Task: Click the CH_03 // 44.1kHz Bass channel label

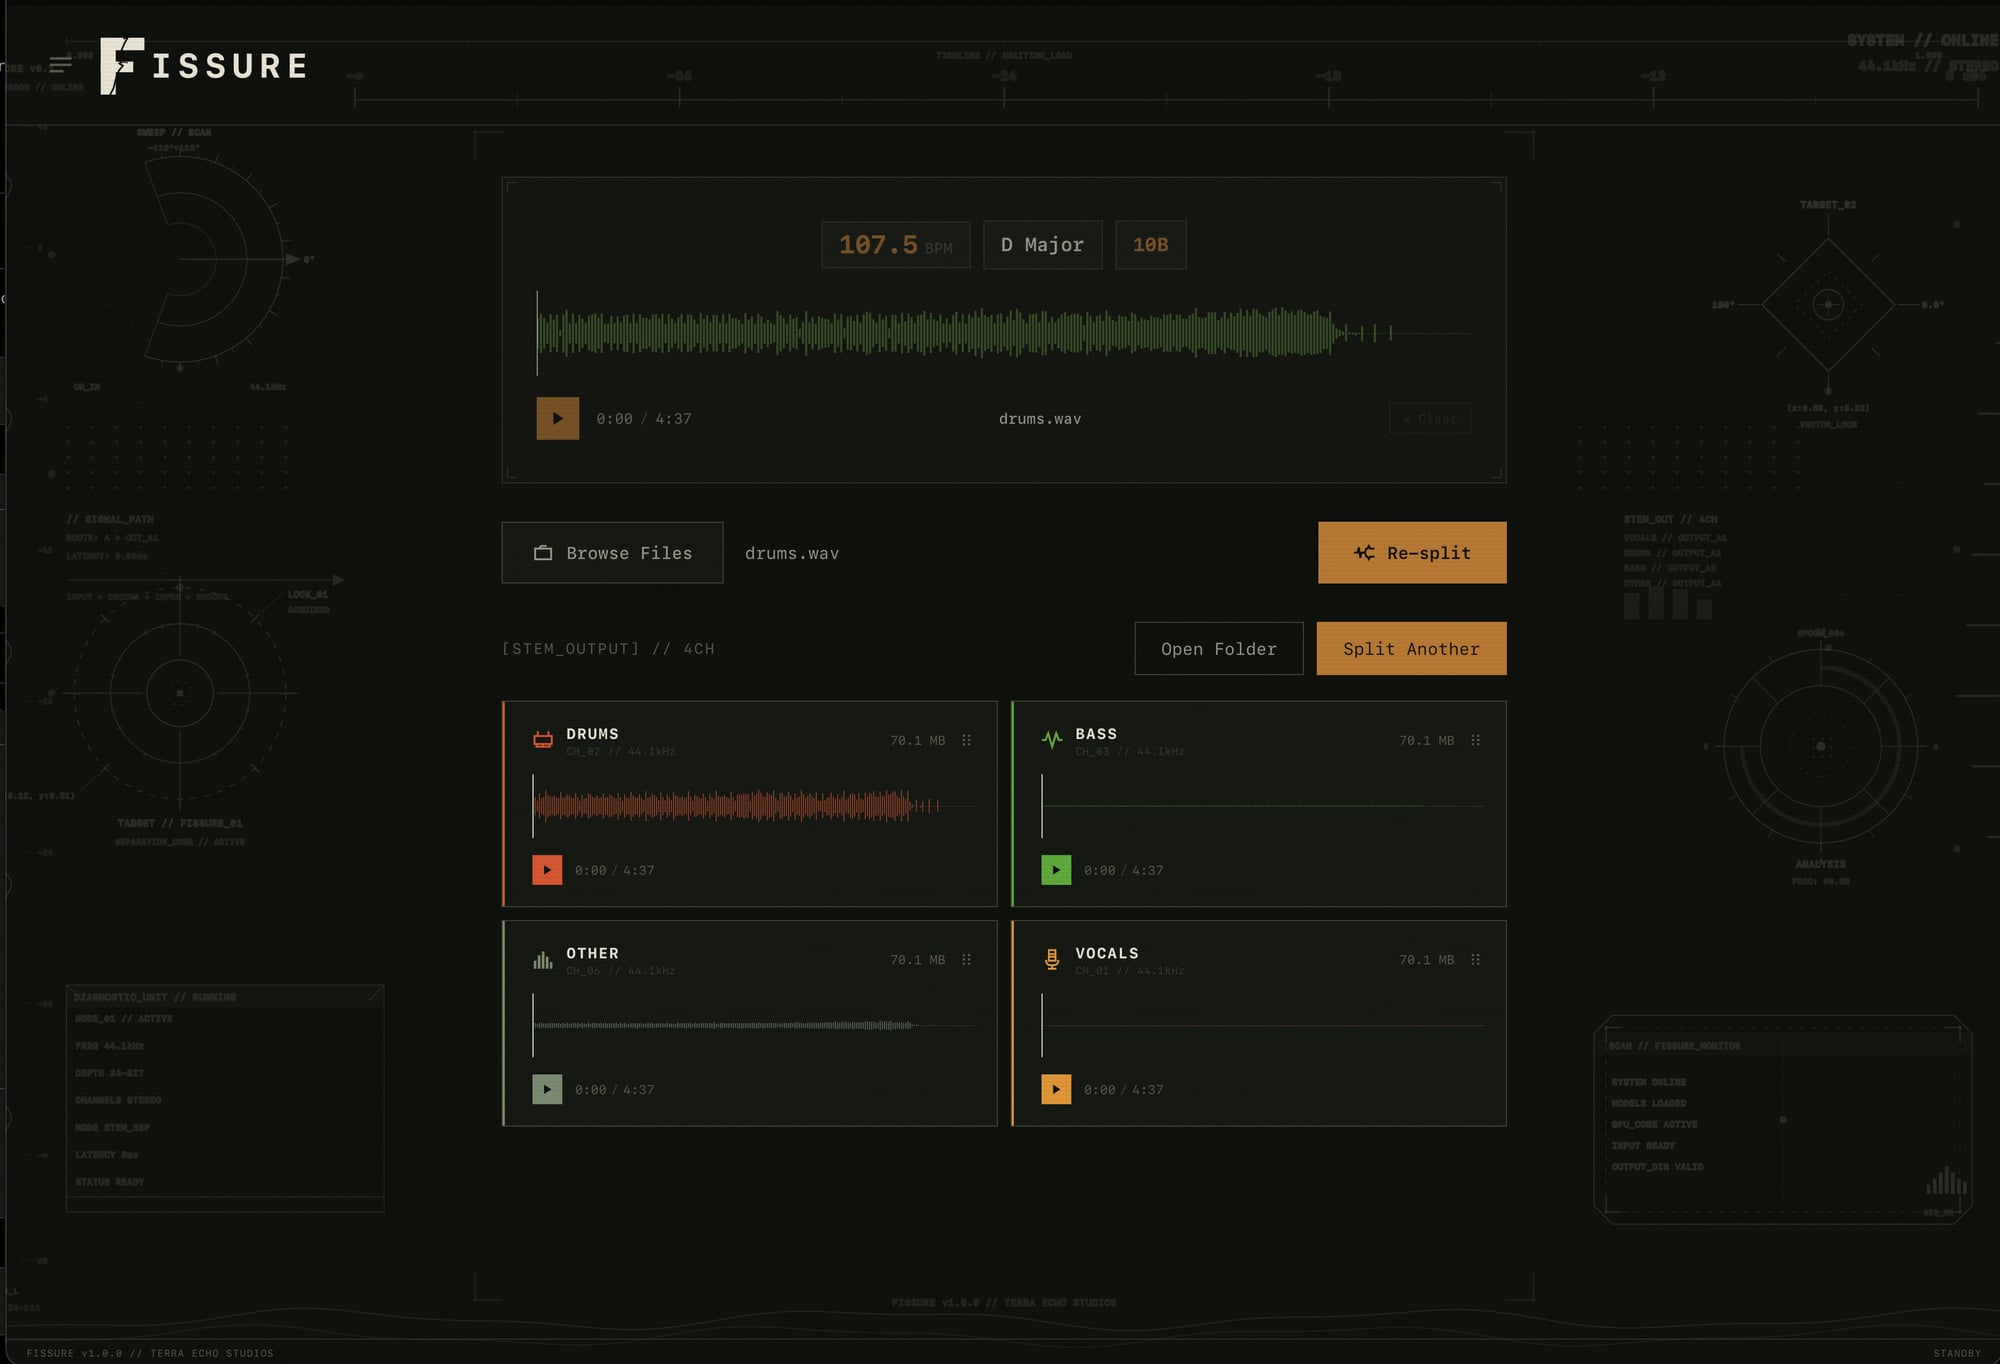Action: 1129,752
